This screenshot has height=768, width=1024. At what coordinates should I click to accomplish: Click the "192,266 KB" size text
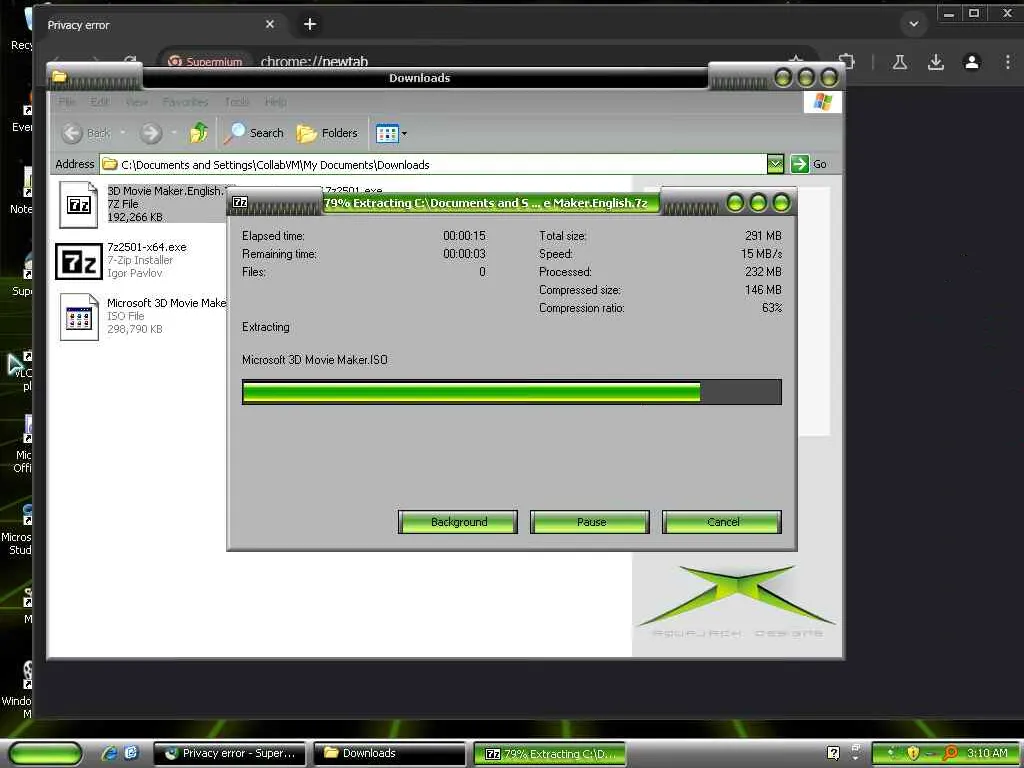[x=135, y=217]
